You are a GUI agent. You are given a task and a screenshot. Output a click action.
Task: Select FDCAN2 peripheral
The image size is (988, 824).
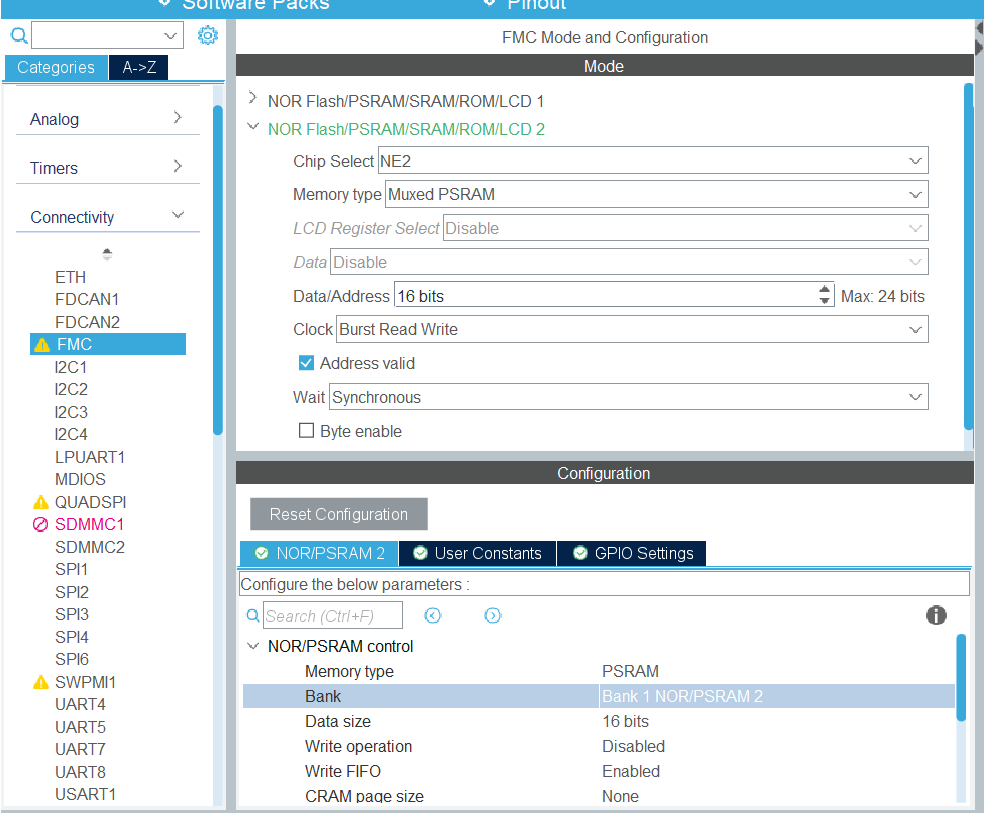coord(87,322)
